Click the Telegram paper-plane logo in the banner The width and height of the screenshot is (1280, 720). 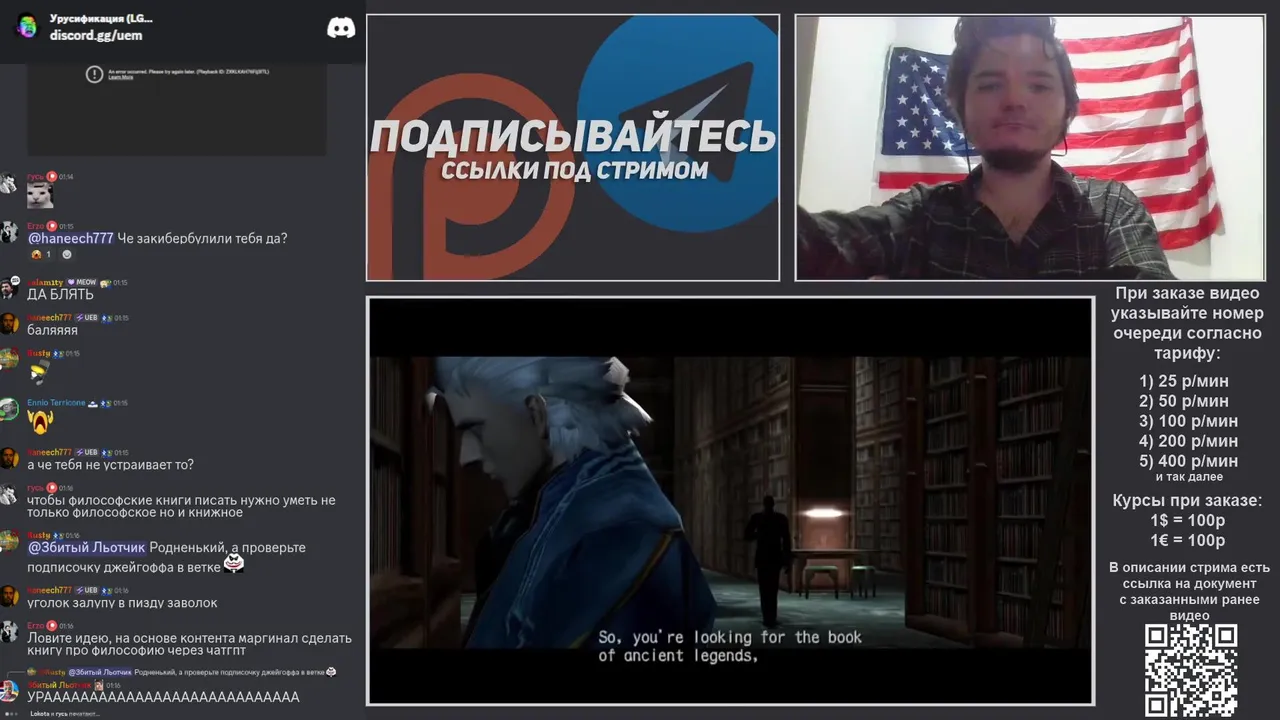pyautogui.click(x=680, y=123)
